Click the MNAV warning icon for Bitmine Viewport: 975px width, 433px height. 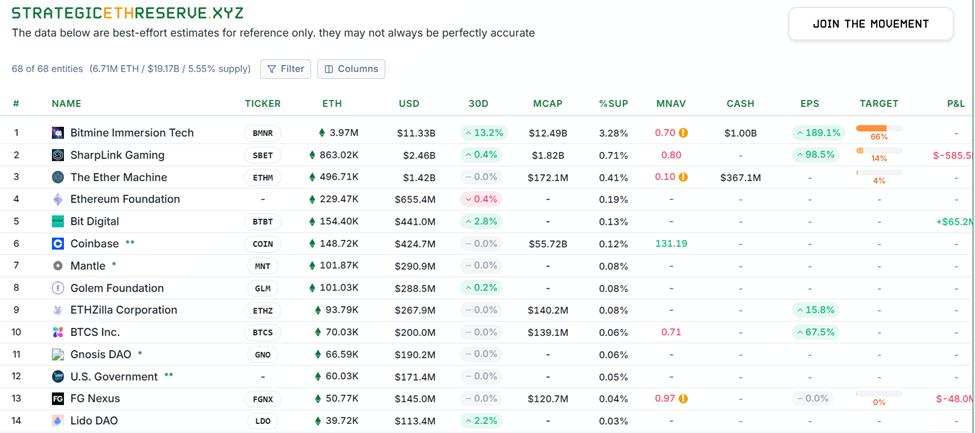coord(684,133)
